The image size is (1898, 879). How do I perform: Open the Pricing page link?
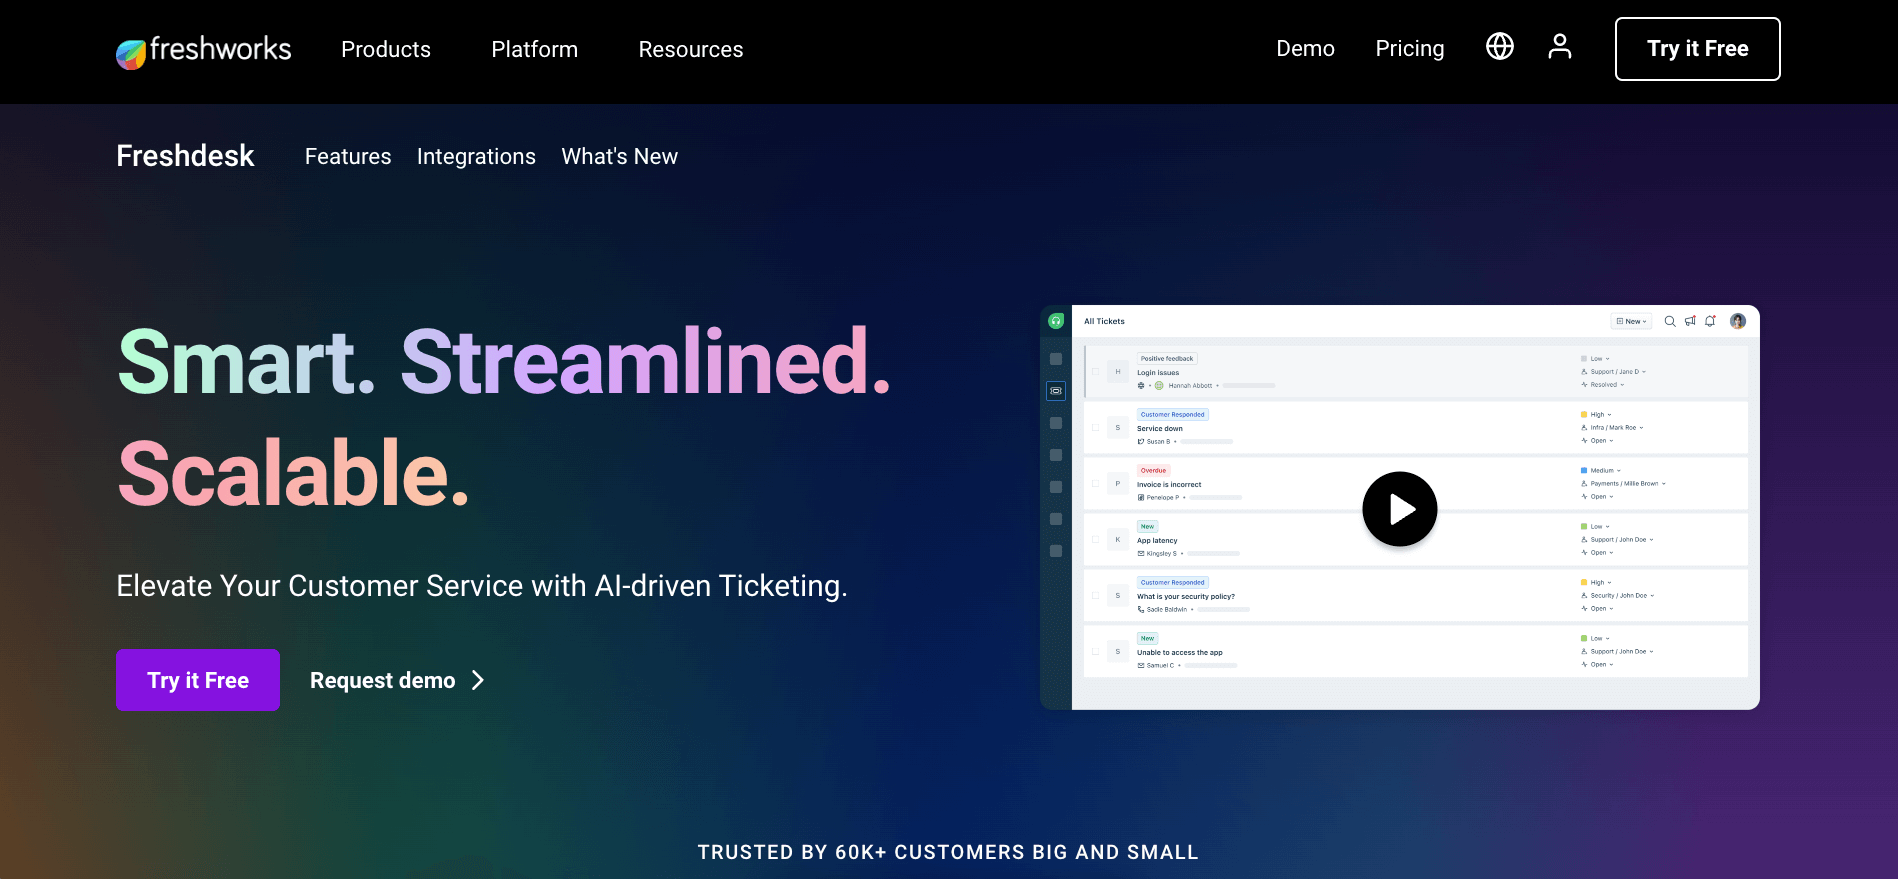click(x=1410, y=48)
